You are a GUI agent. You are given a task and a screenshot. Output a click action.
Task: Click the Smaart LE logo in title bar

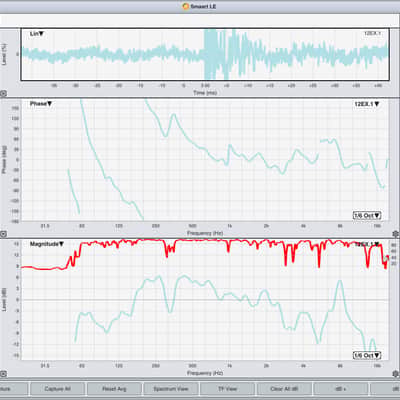point(186,6)
